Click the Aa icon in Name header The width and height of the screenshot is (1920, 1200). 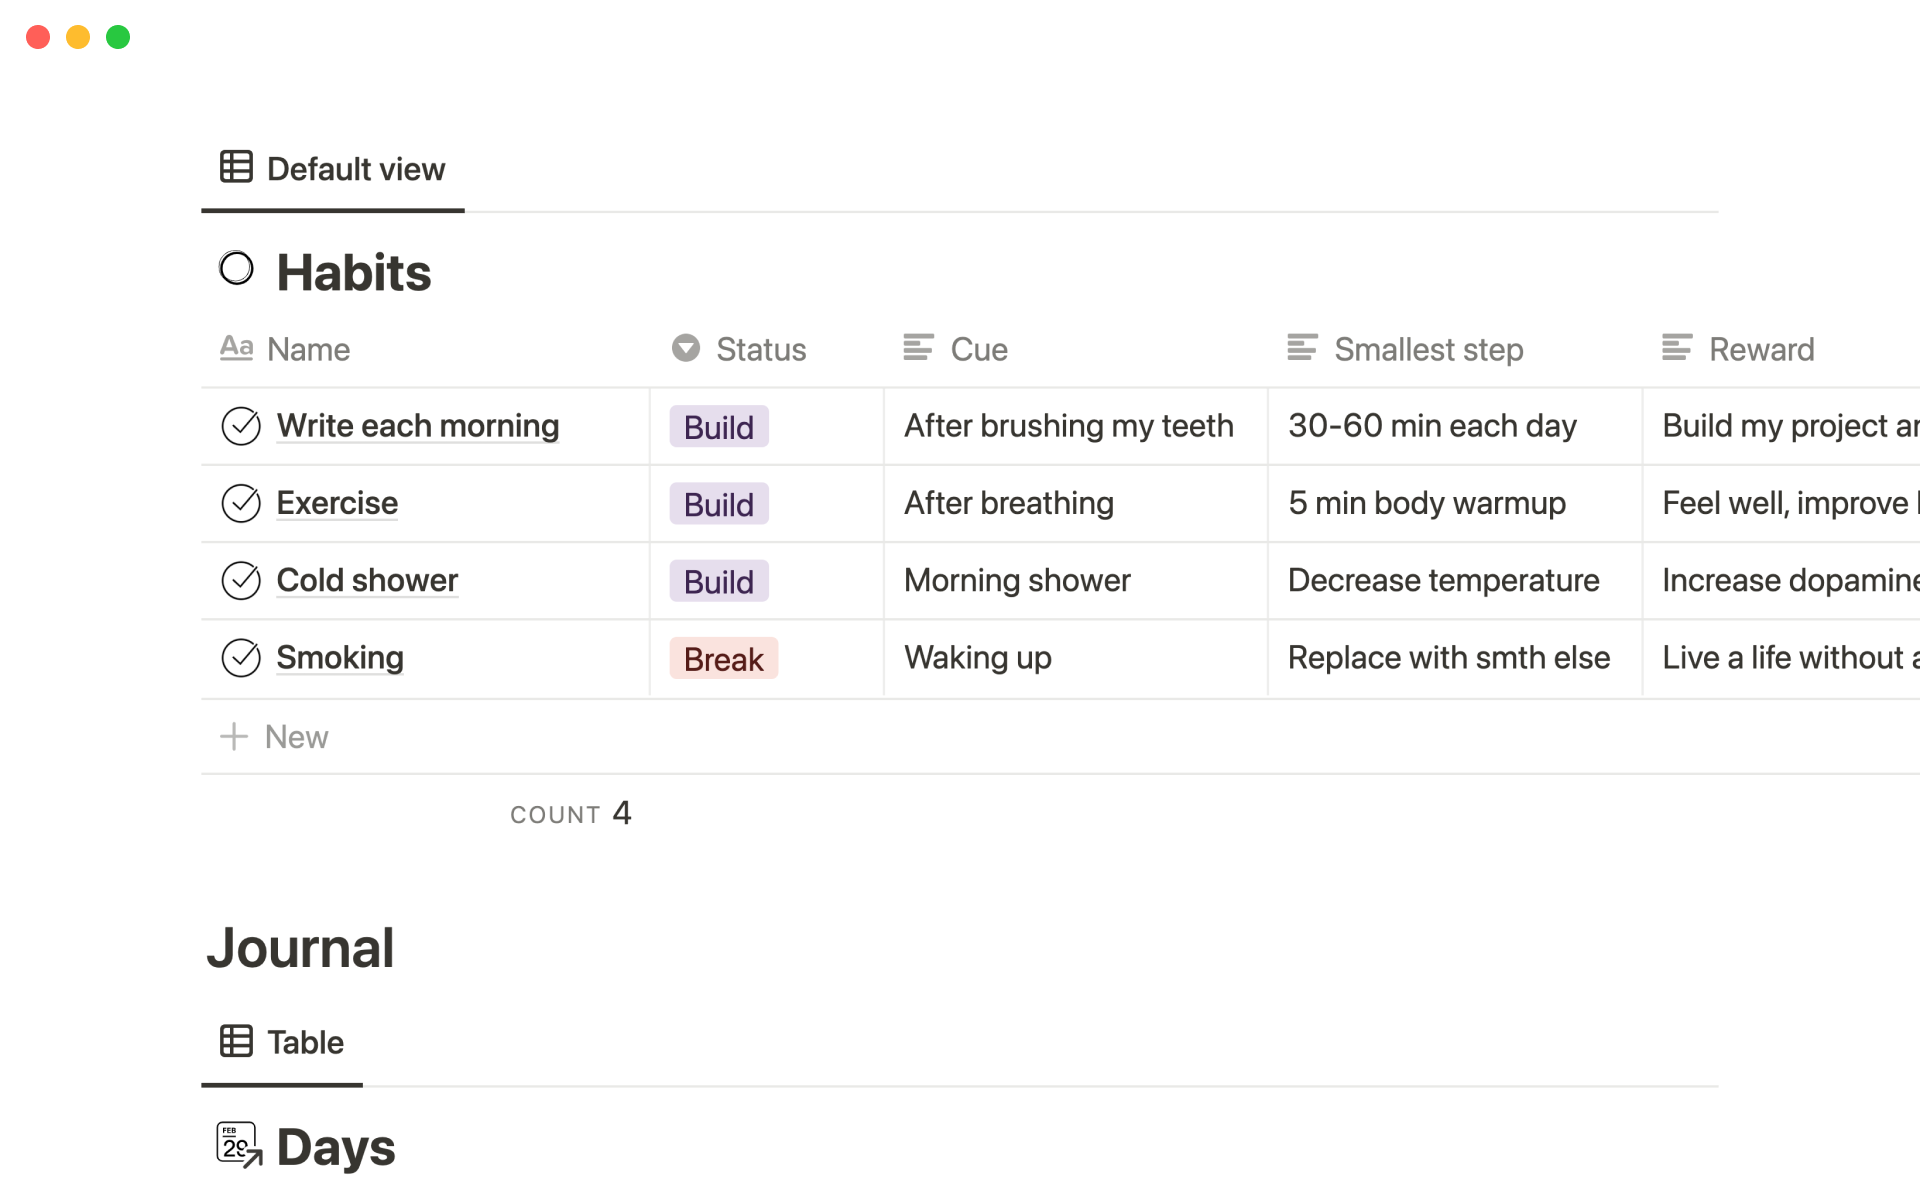click(236, 348)
